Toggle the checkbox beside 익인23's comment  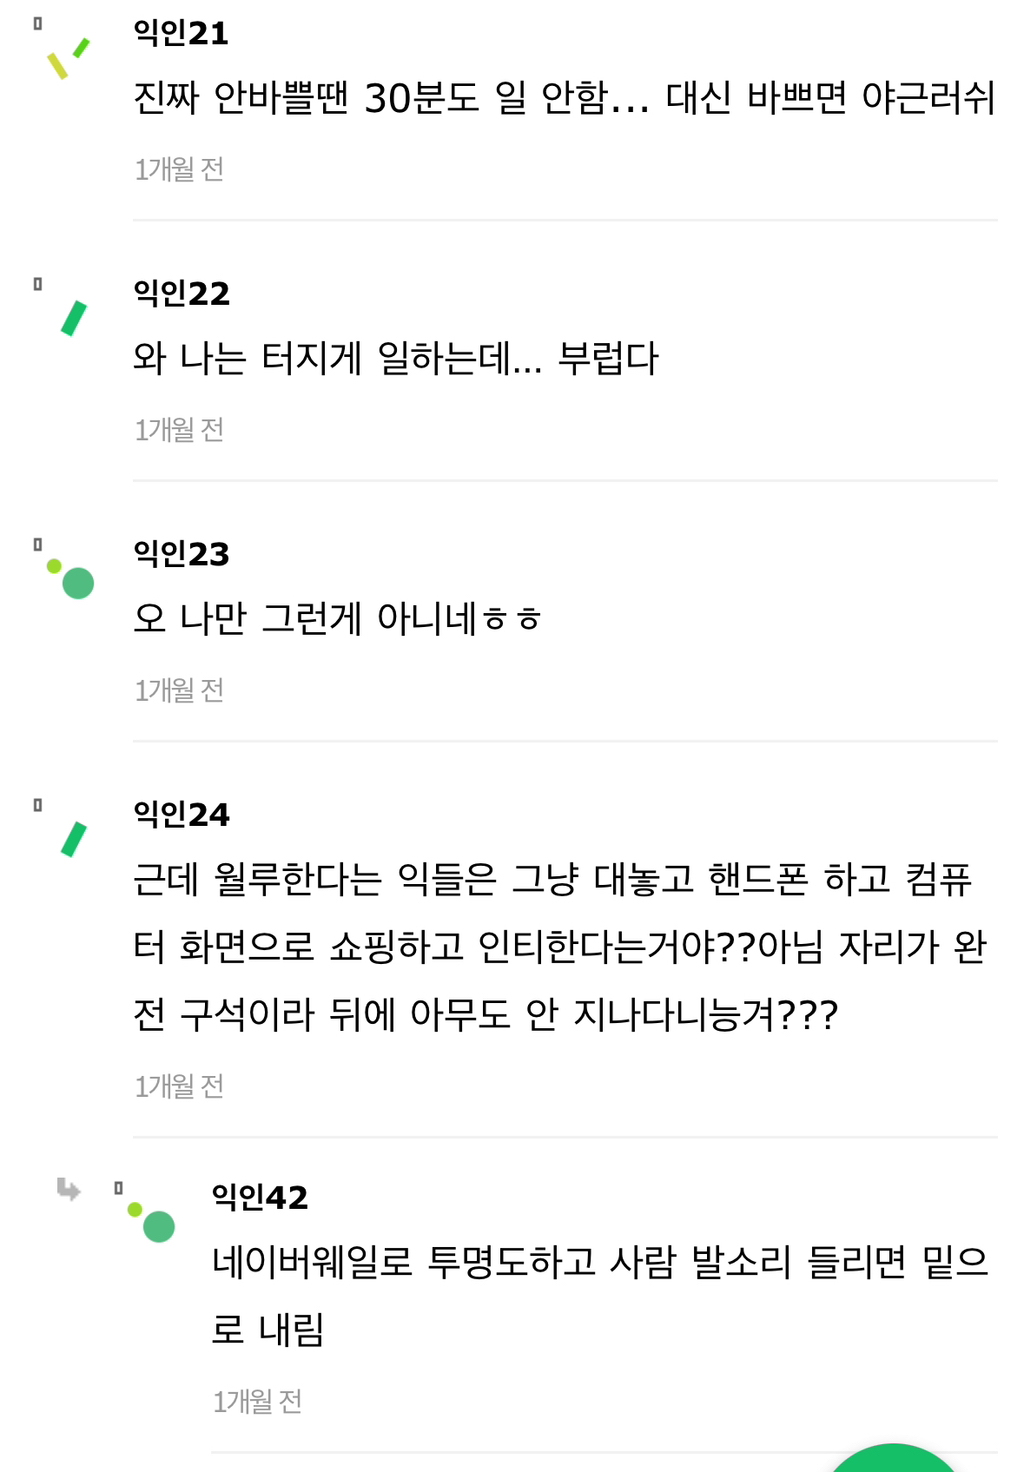click(37, 545)
